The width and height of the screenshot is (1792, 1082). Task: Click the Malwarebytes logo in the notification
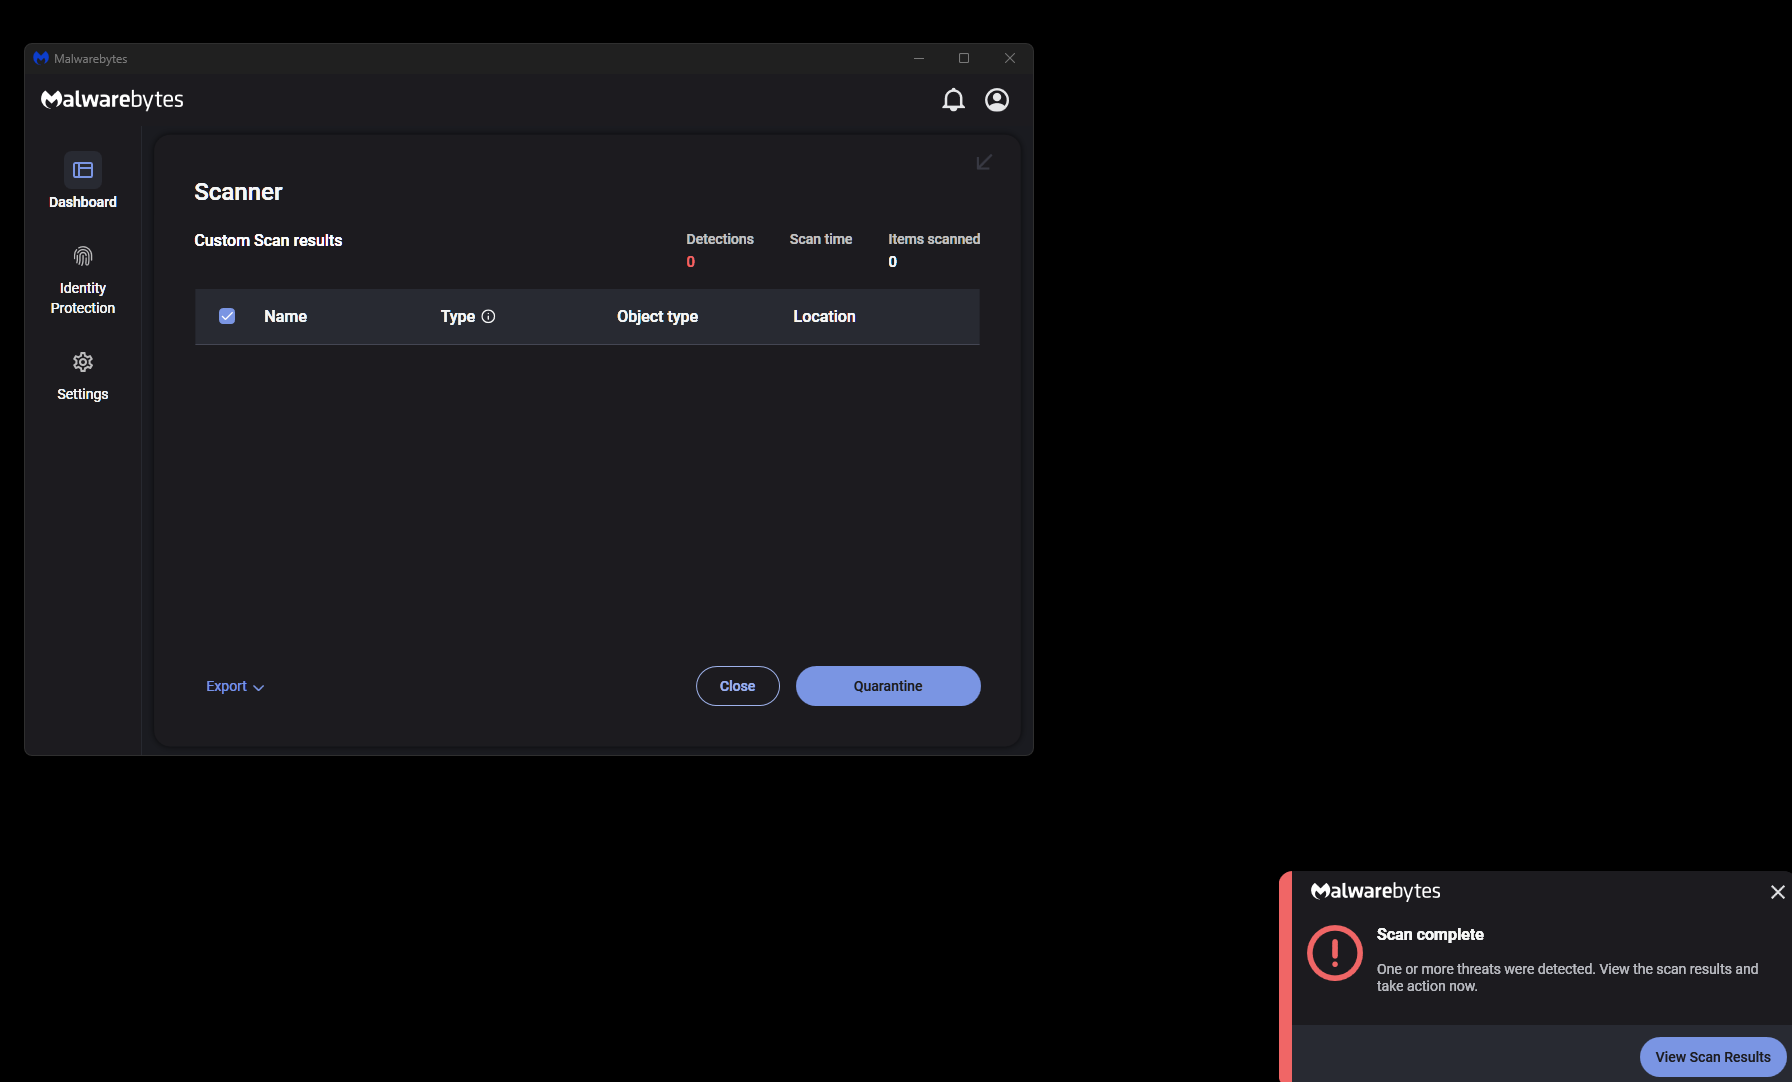1376,891
